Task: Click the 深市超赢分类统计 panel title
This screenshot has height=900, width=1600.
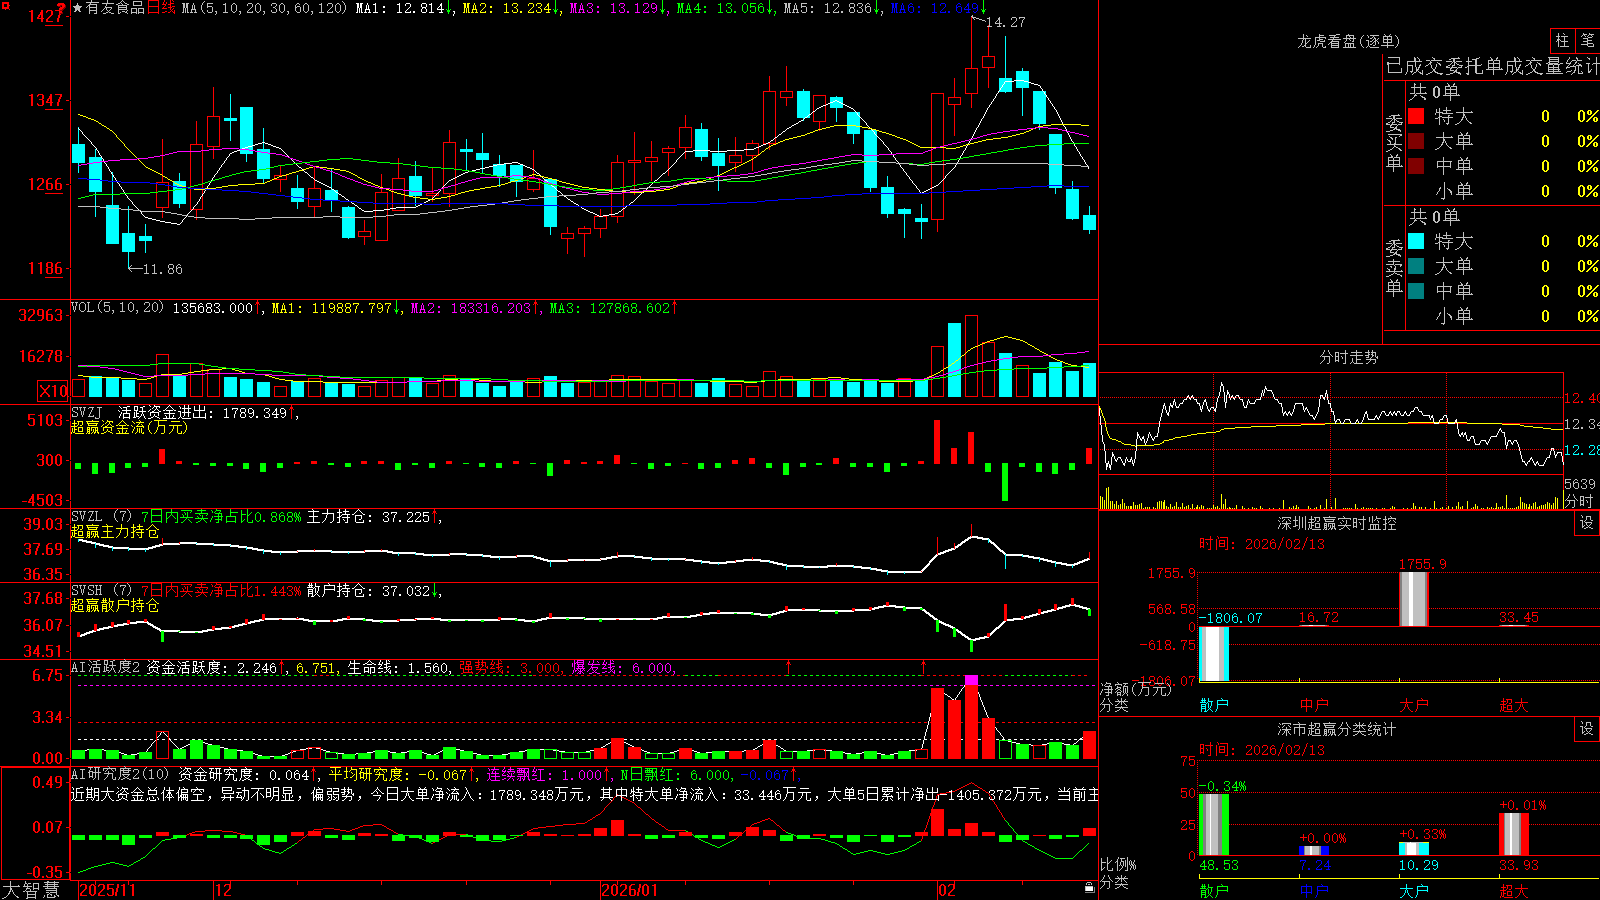Action: coord(1337,729)
